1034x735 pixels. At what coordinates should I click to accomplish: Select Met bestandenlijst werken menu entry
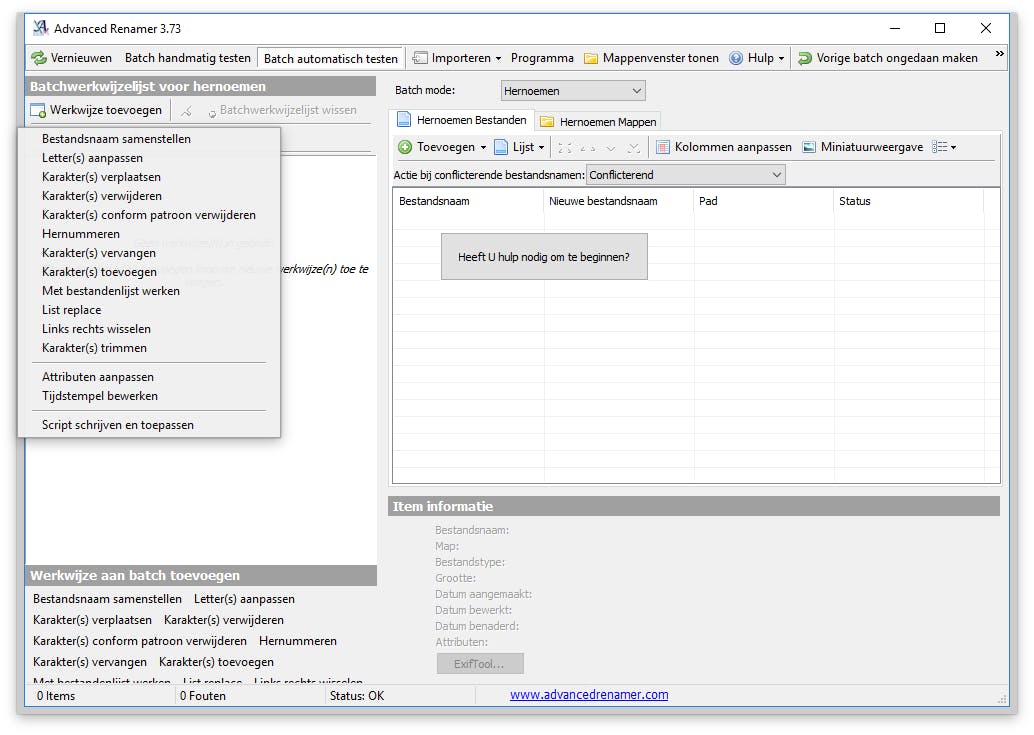click(149, 291)
